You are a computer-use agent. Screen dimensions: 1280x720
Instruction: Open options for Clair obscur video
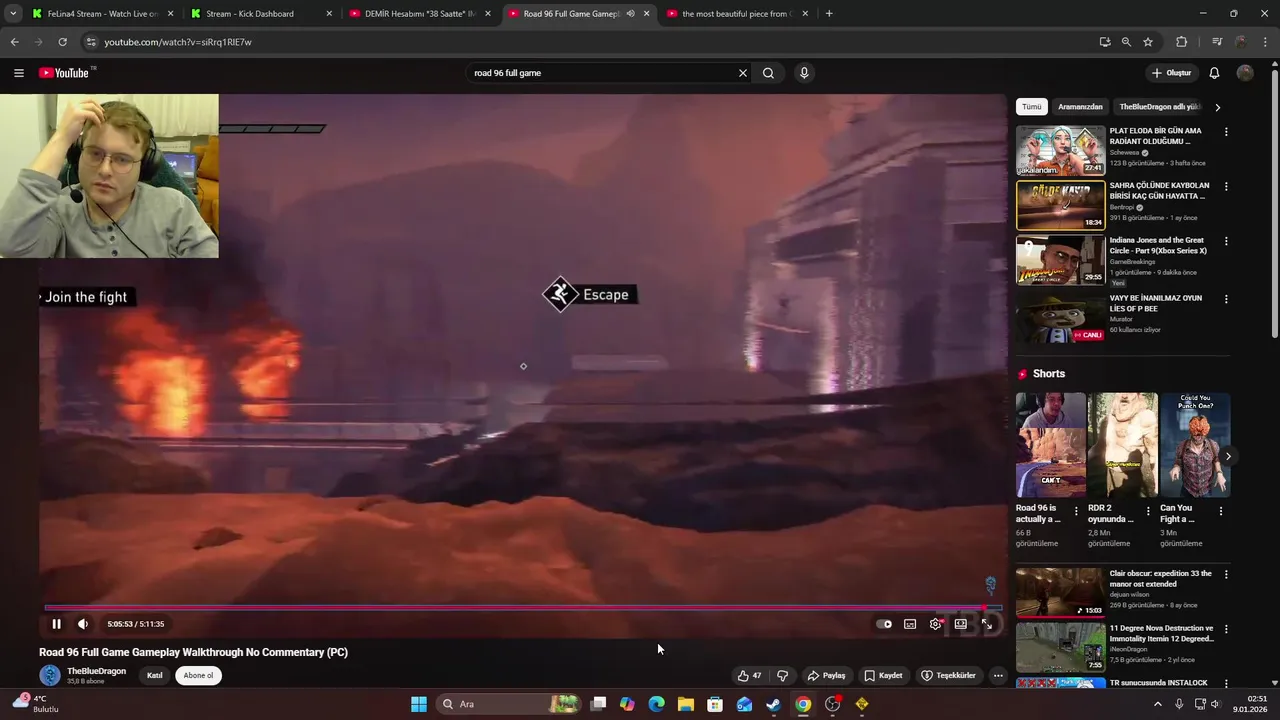[1226, 575]
